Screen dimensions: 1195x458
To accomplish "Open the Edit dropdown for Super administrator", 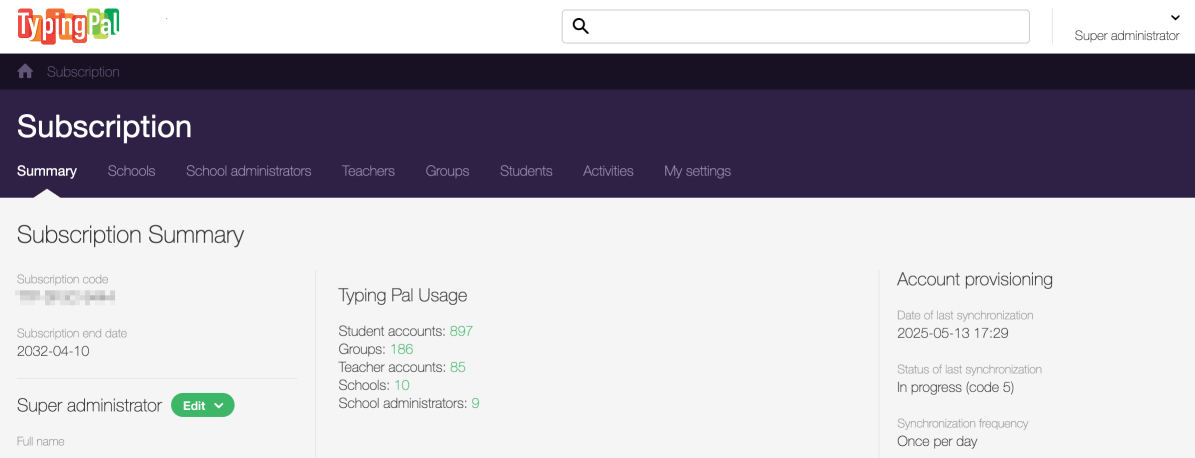I will point(203,405).
